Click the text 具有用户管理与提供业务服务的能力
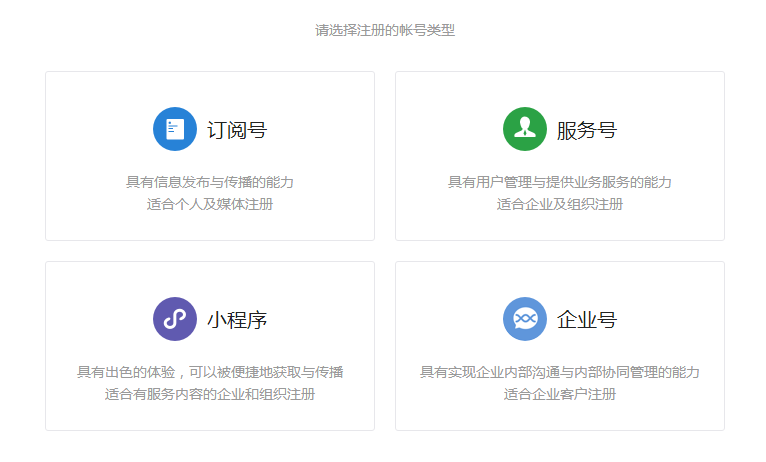Image resolution: width=766 pixels, height=462 pixels. pos(560,182)
